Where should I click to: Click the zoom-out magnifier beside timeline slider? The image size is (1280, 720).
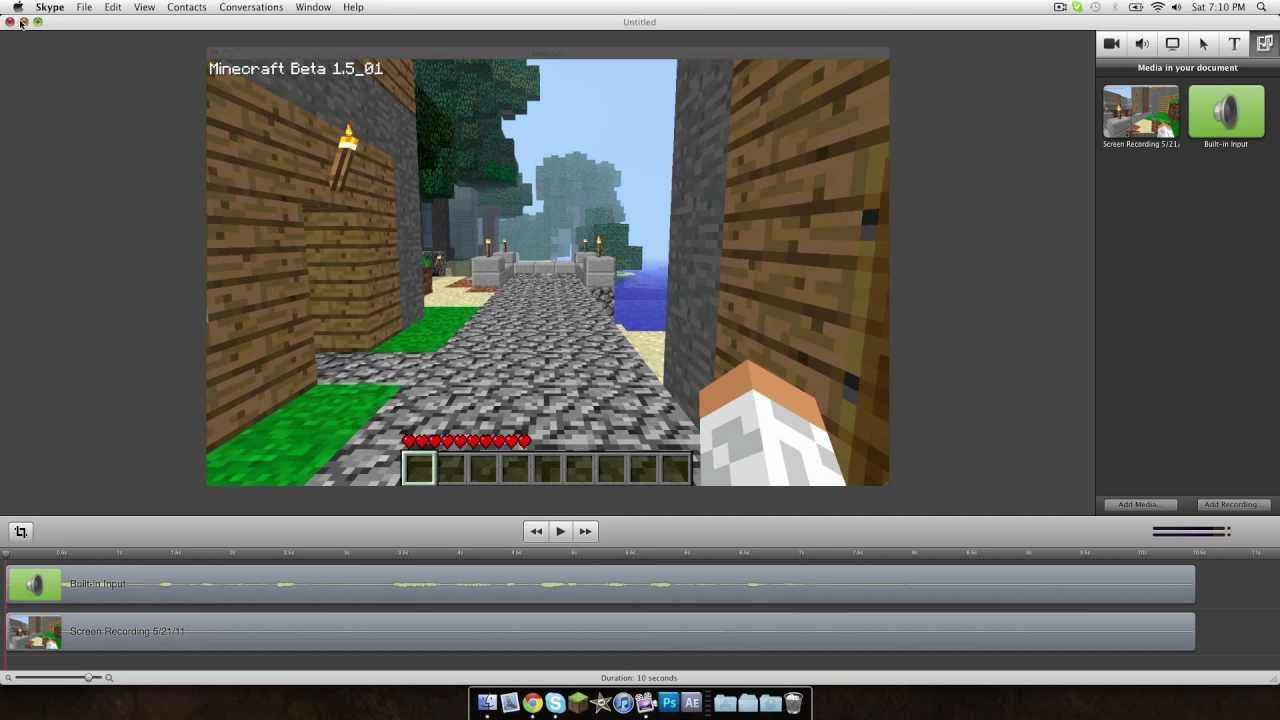(x=8, y=678)
